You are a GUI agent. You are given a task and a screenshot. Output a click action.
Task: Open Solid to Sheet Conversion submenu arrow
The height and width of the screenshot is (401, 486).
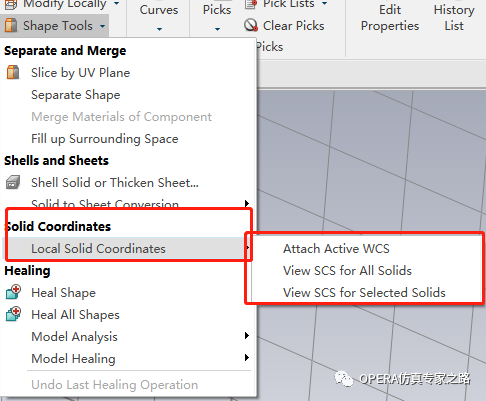(247, 203)
